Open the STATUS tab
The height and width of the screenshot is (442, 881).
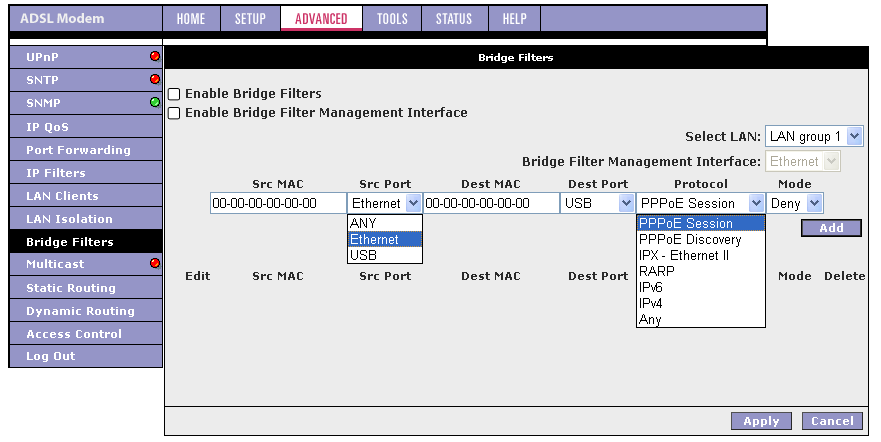tap(454, 19)
